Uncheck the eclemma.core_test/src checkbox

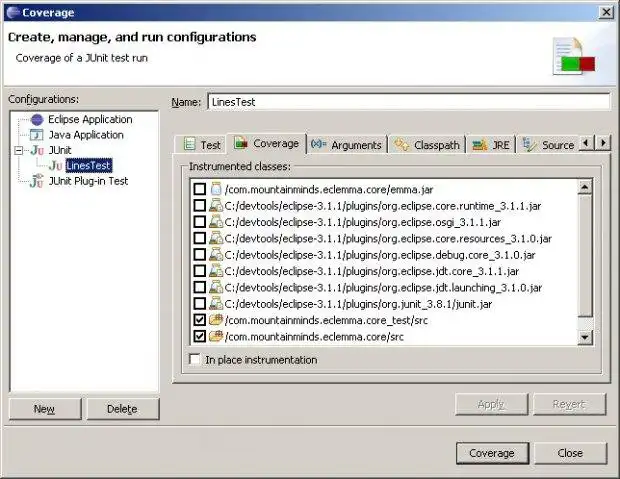point(200,320)
